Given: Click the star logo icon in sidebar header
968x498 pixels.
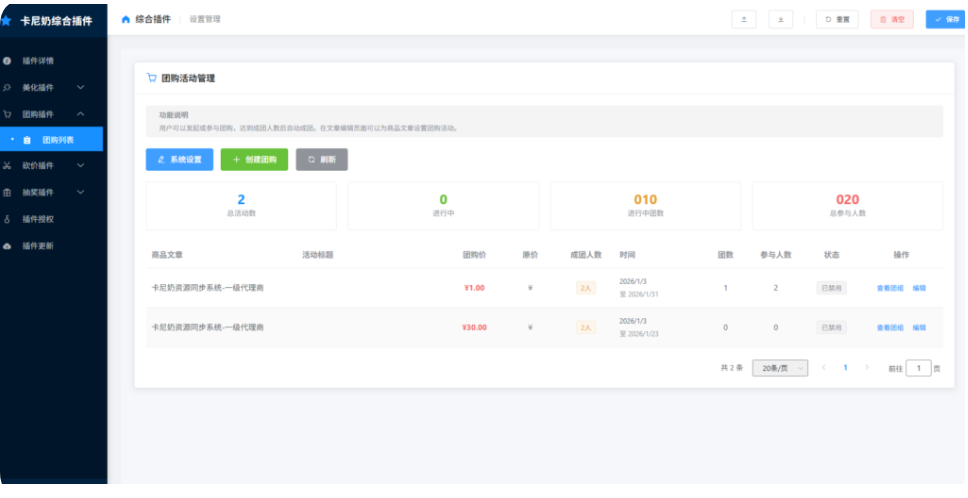Looking at the screenshot, I should (x=6, y=20).
